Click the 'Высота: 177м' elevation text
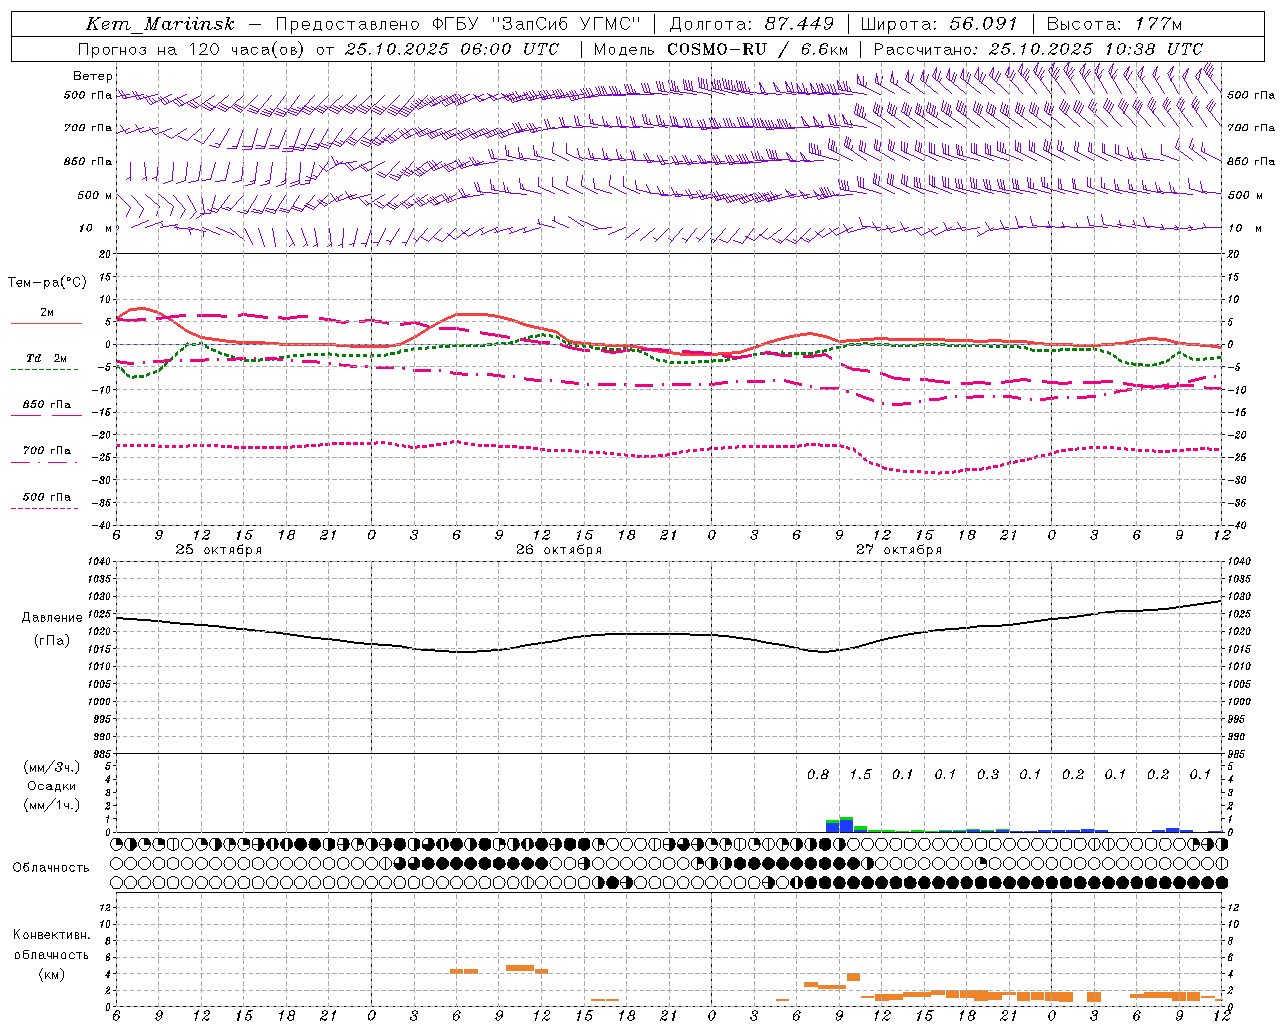Image resolution: width=1280 pixels, height=1024 pixels. click(x=1114, y=24)
